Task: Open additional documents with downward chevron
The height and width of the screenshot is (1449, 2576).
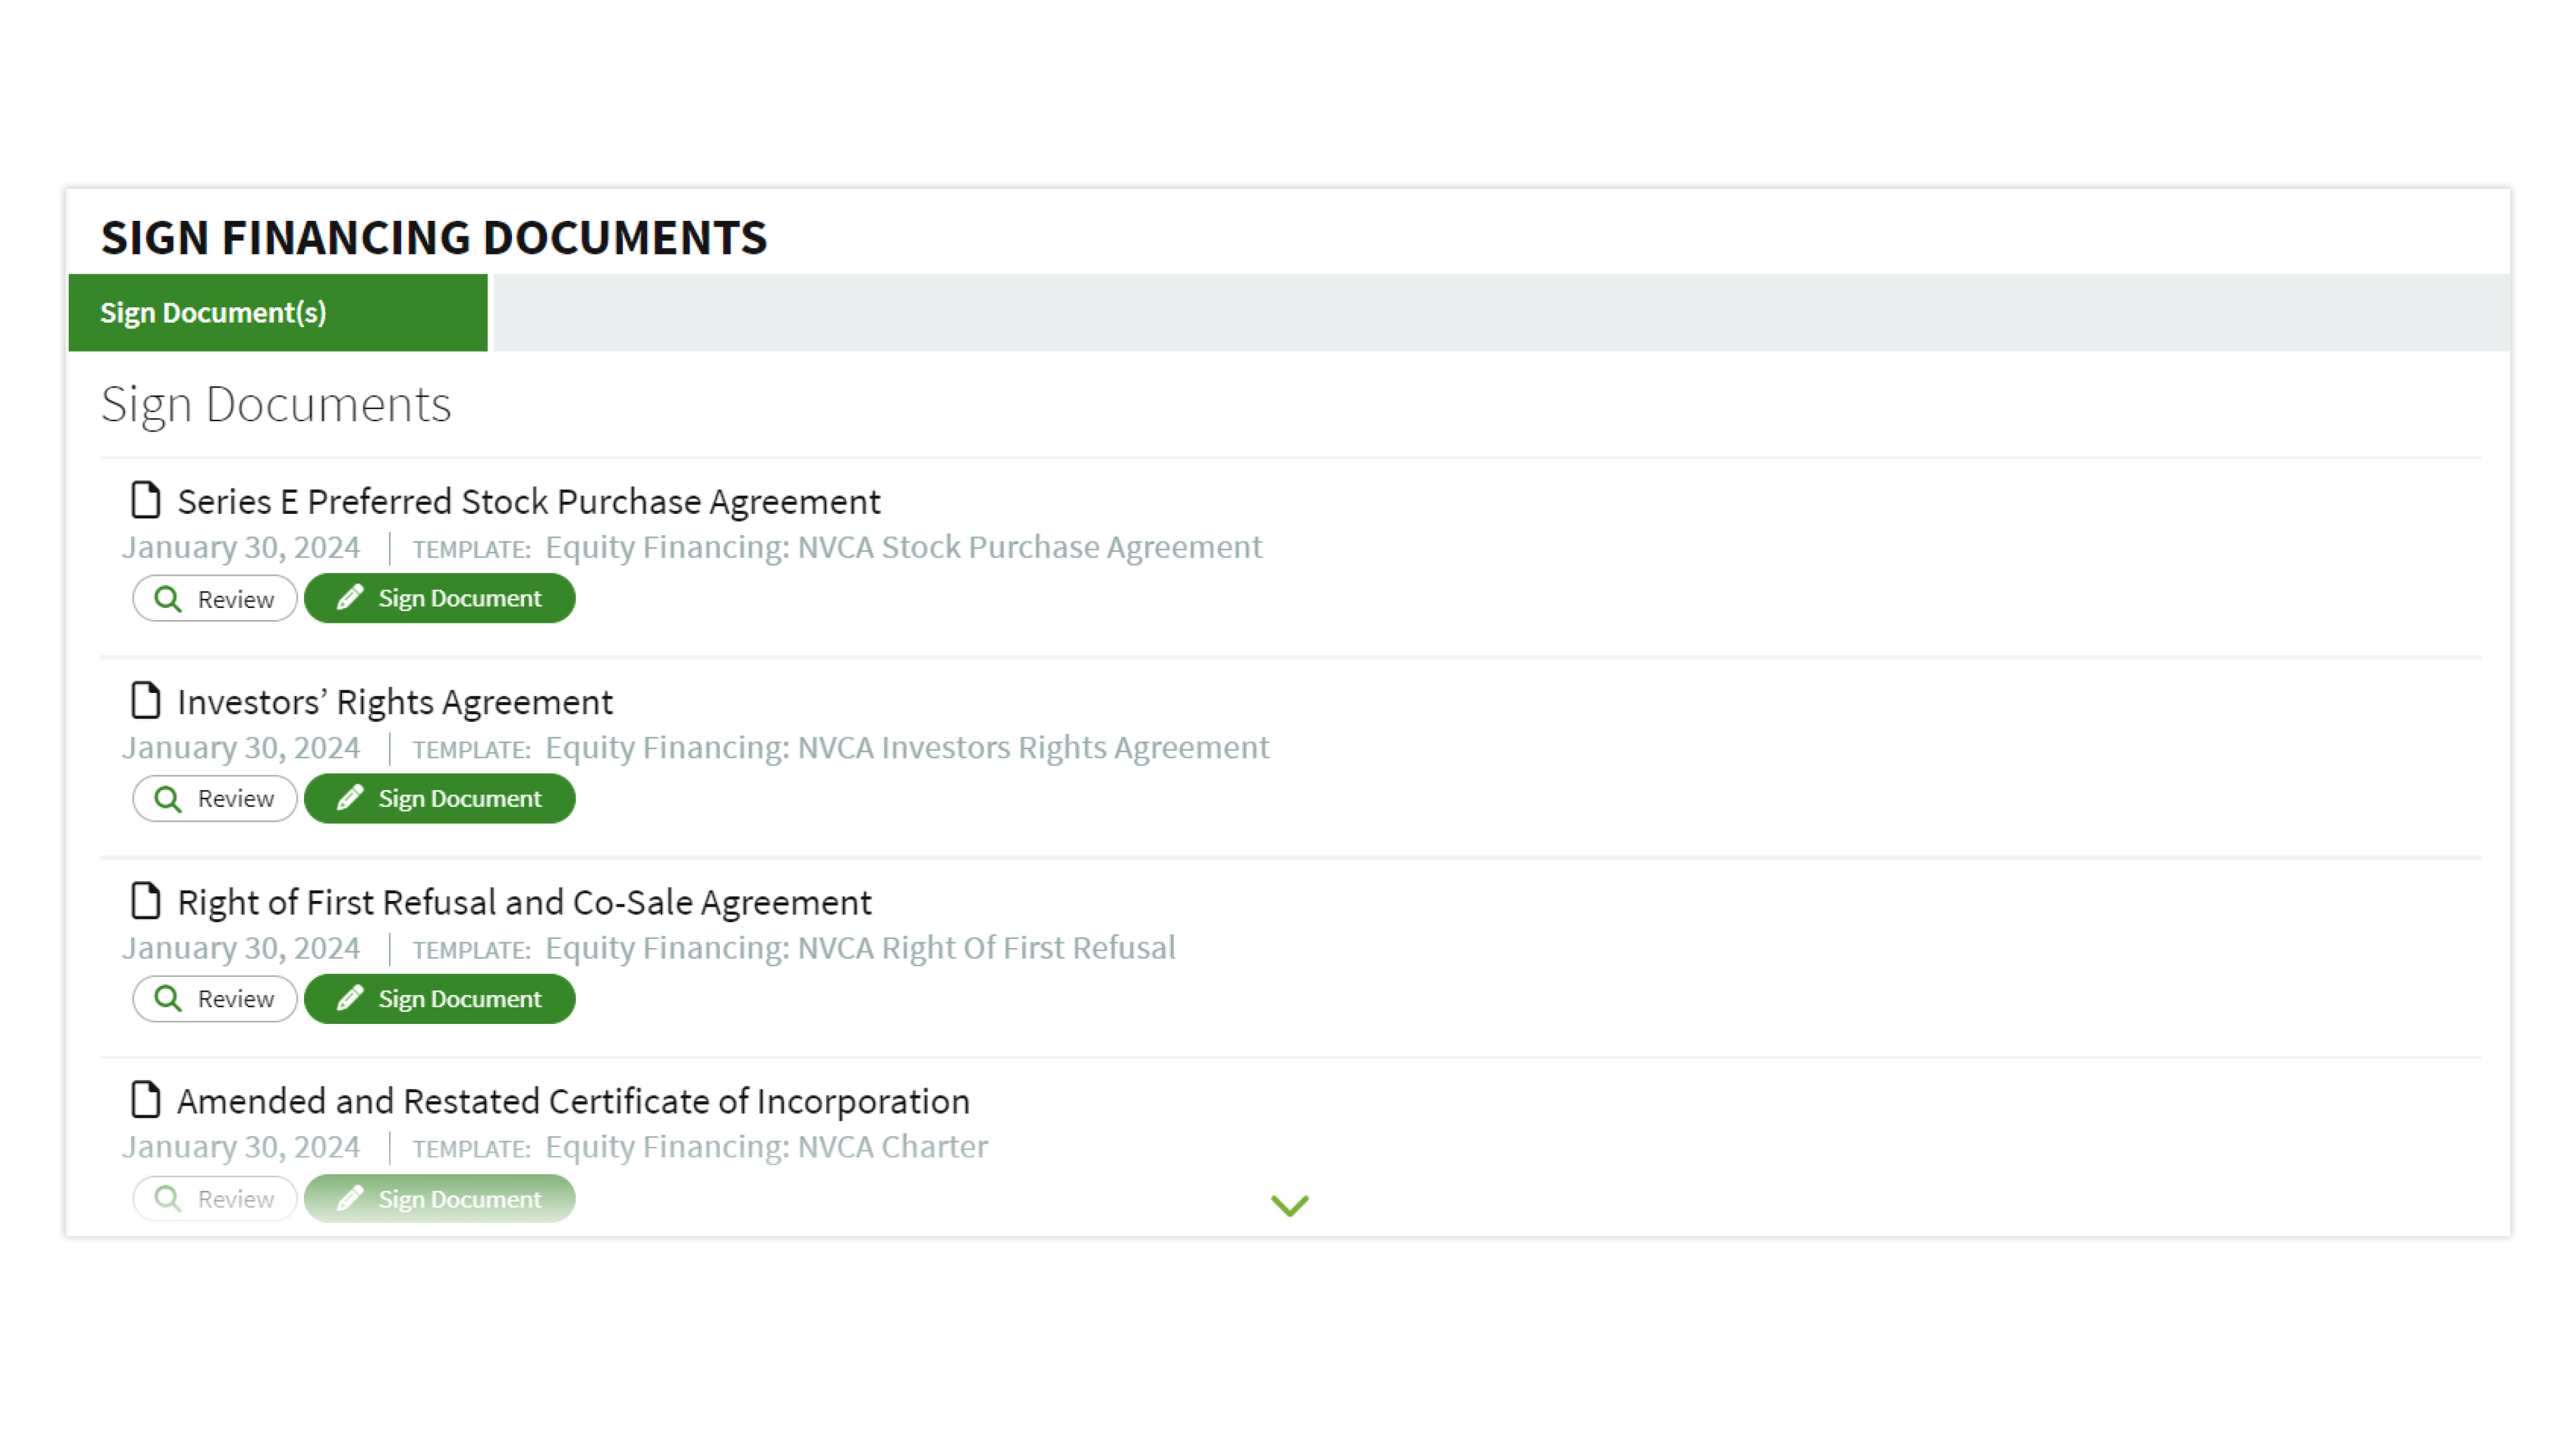Action: [x=1289, y=1204]
